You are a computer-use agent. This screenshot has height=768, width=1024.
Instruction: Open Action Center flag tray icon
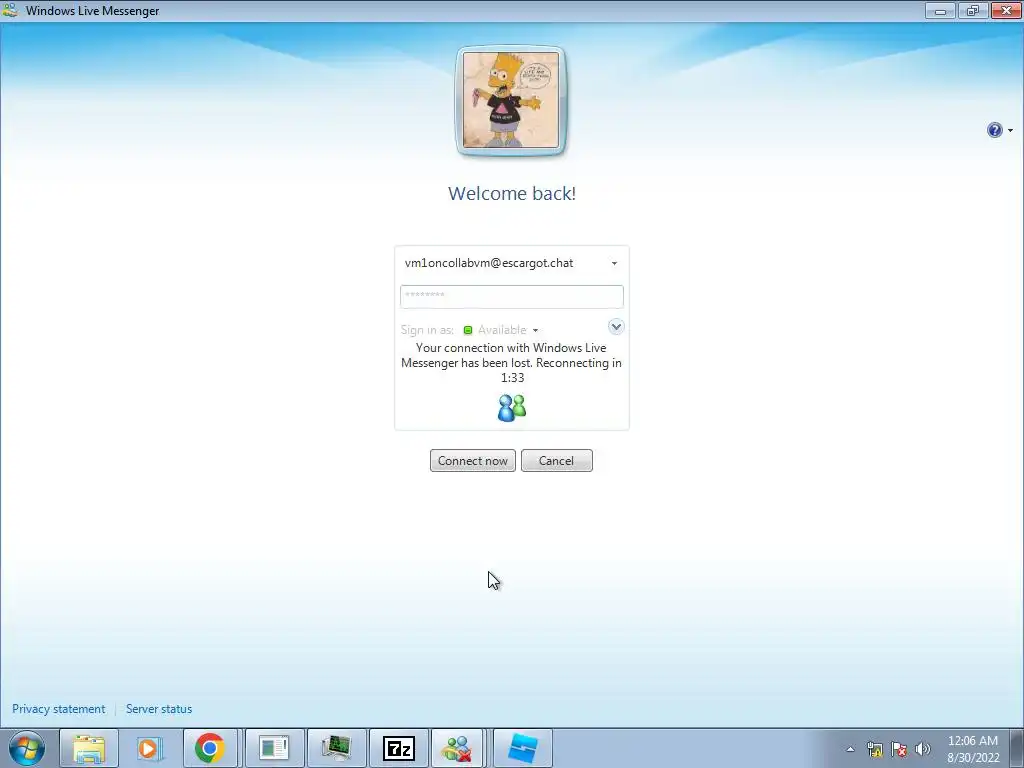[x=899, y=749]
